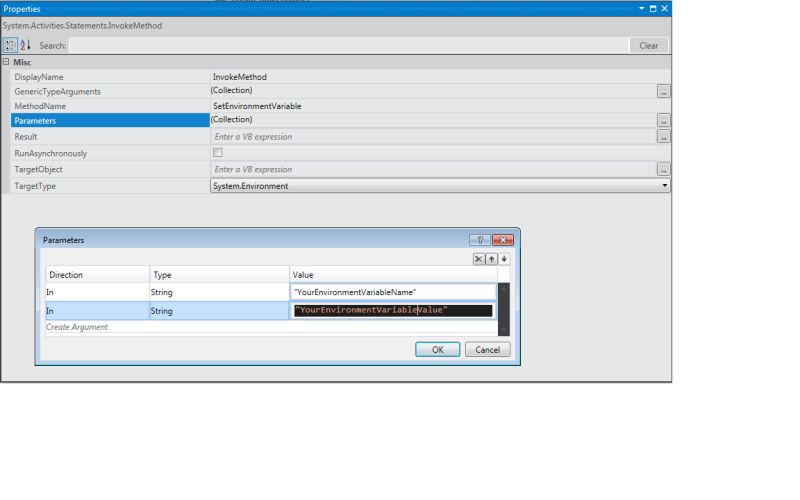Close the Parameters dialog with the red X
Screen dimensions: 800x500
point(503,240)
